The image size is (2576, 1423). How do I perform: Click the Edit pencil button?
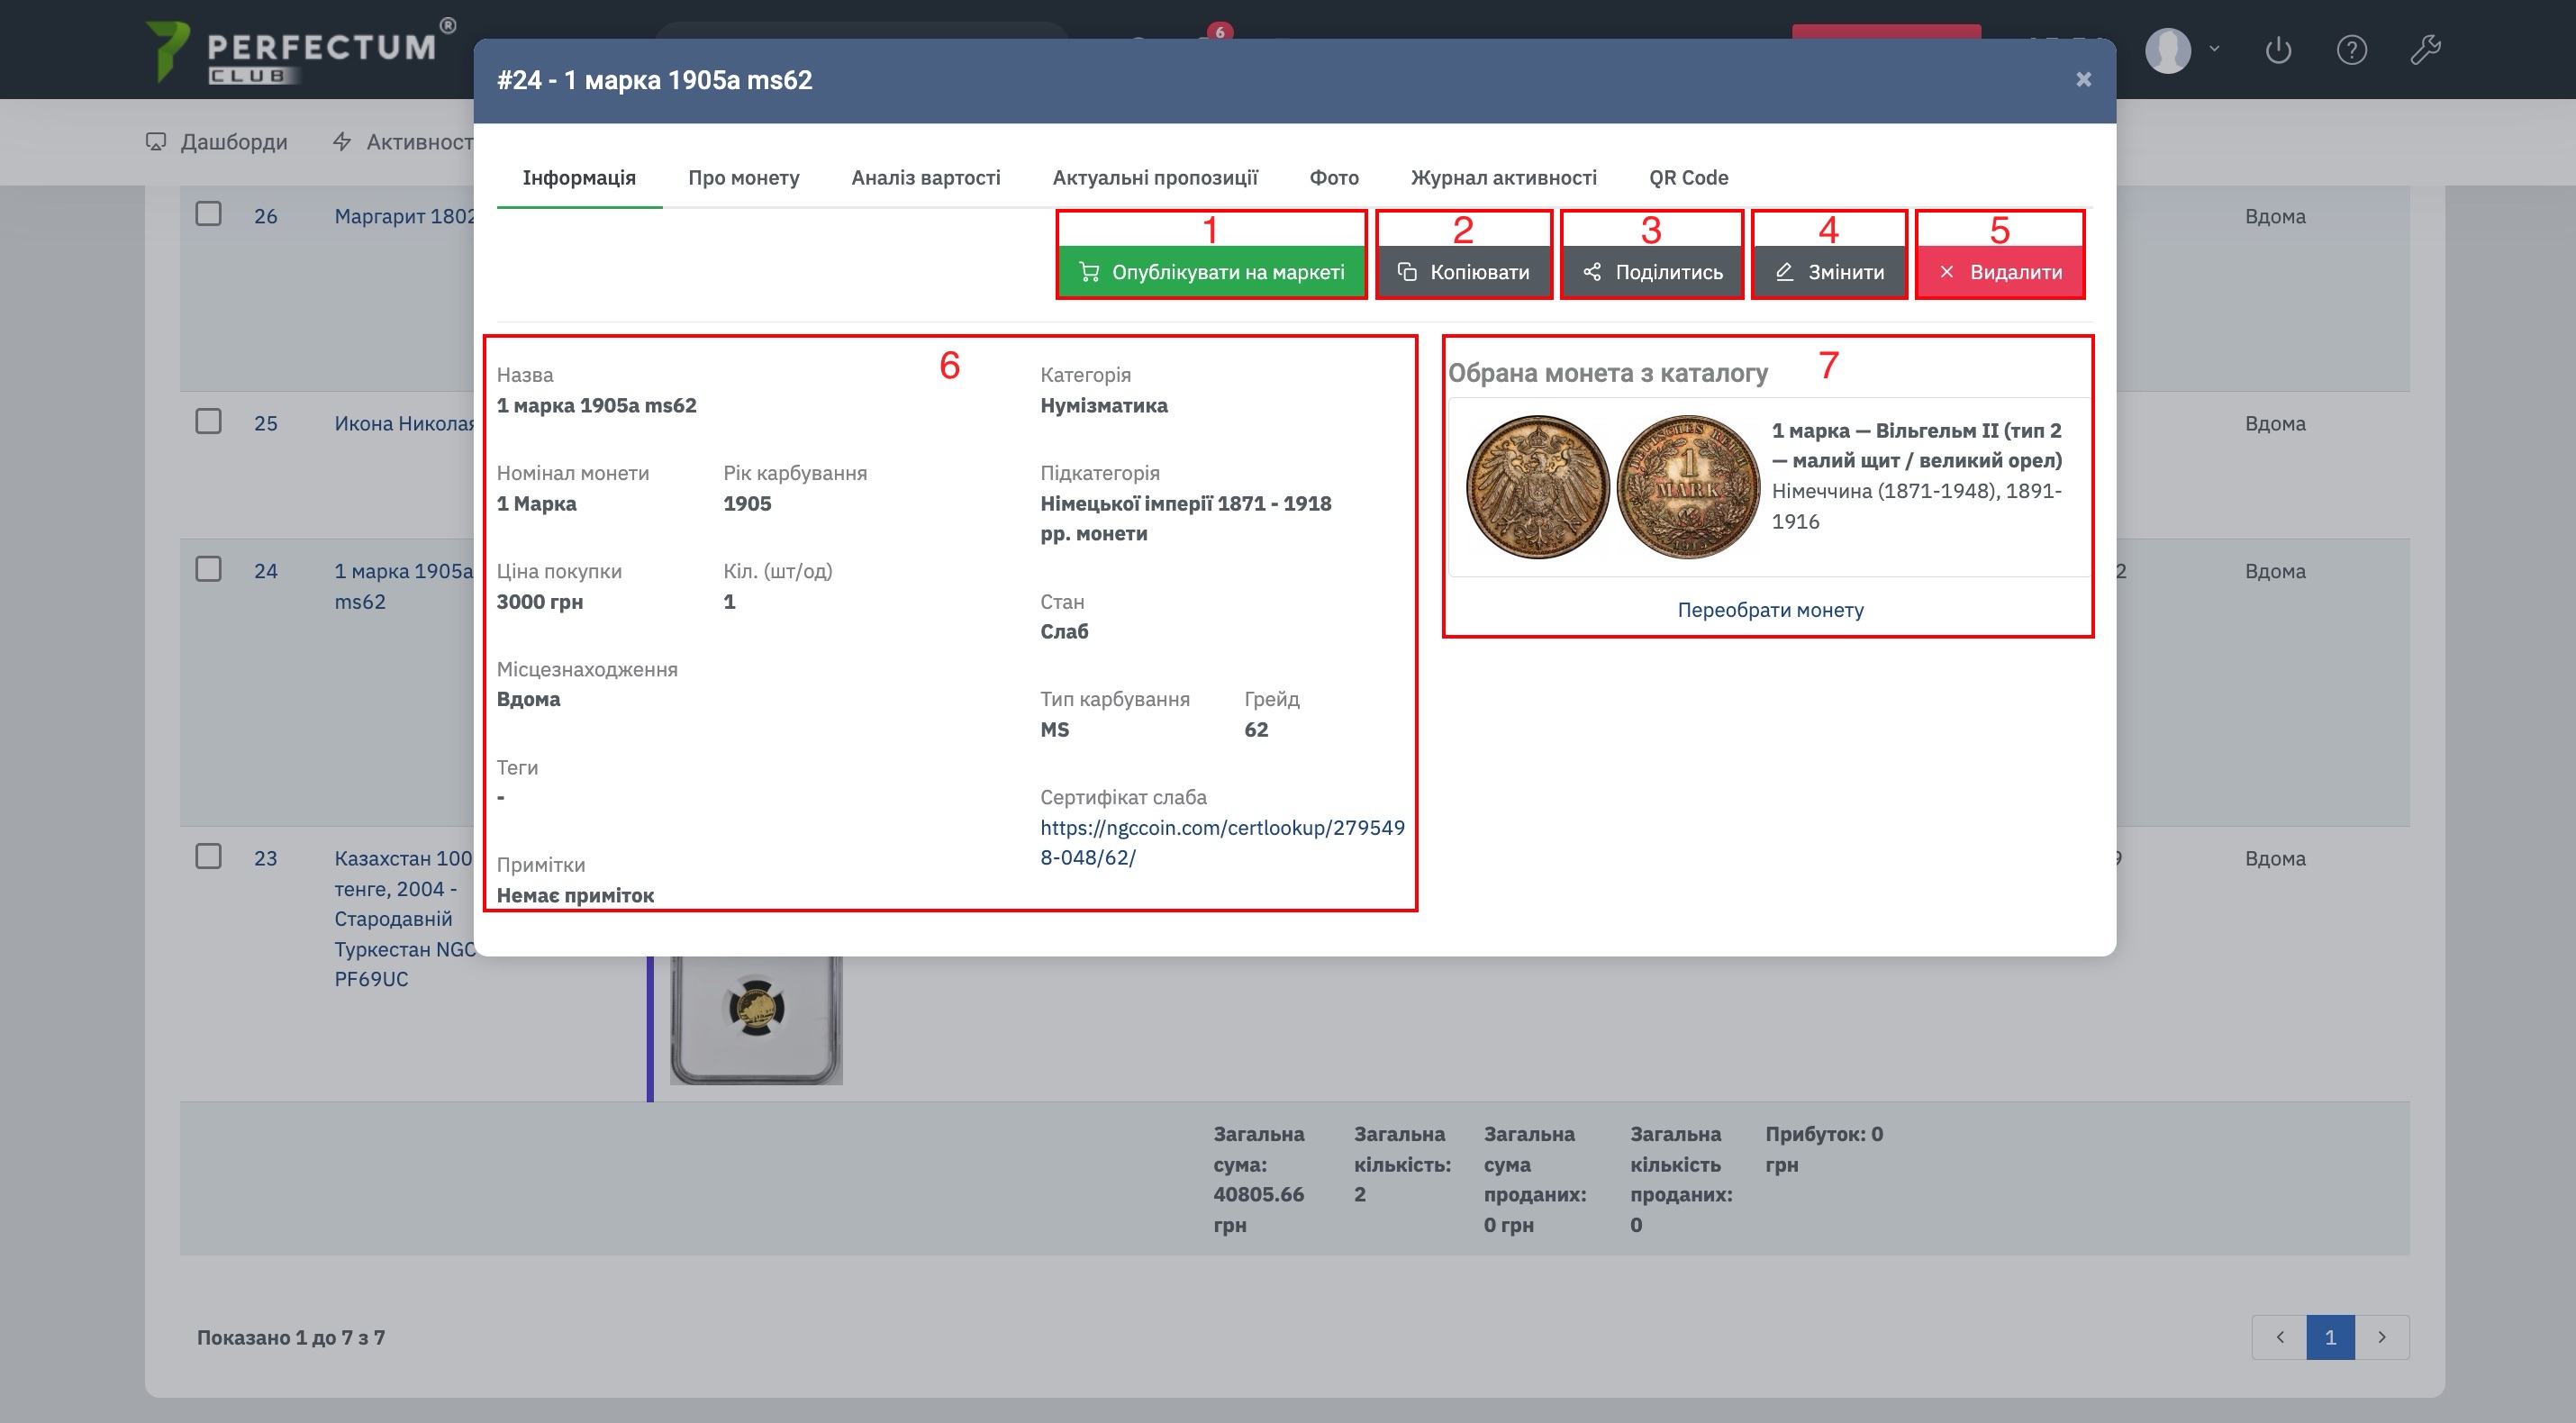(x=1829, y=272)
